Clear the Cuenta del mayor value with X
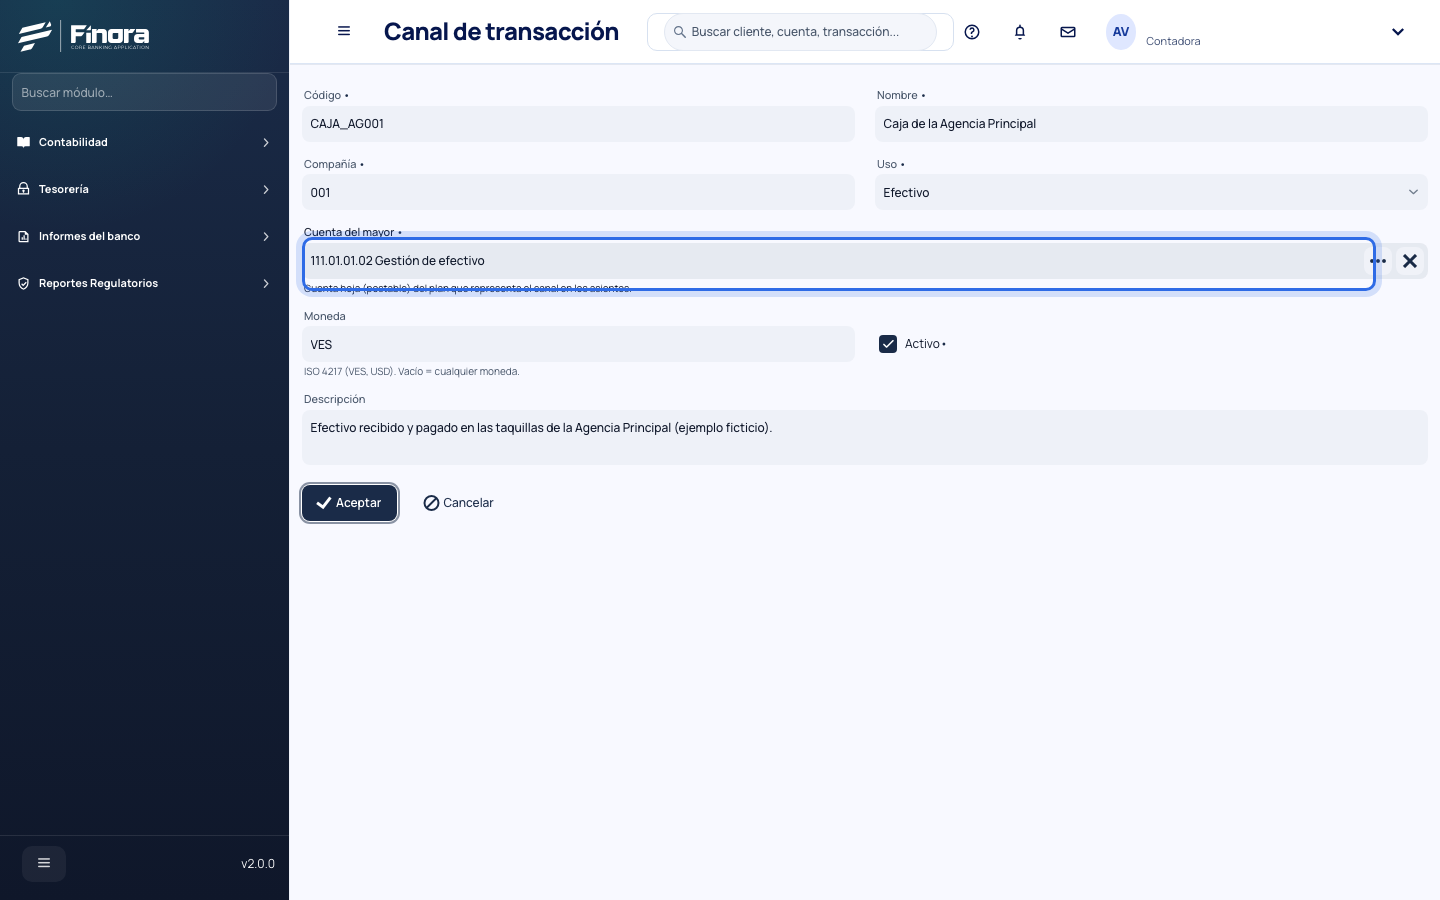1440x900 pixels. tap(1410, 261)
